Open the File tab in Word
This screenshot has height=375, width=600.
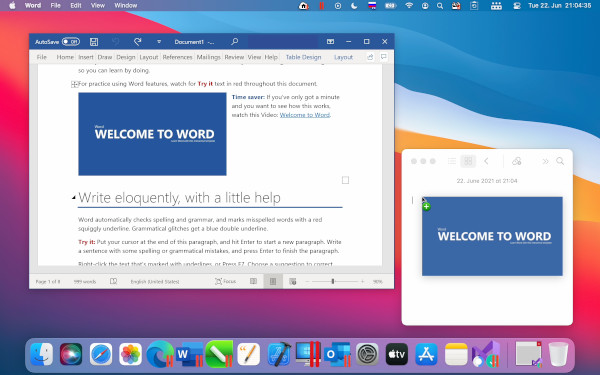42,57
